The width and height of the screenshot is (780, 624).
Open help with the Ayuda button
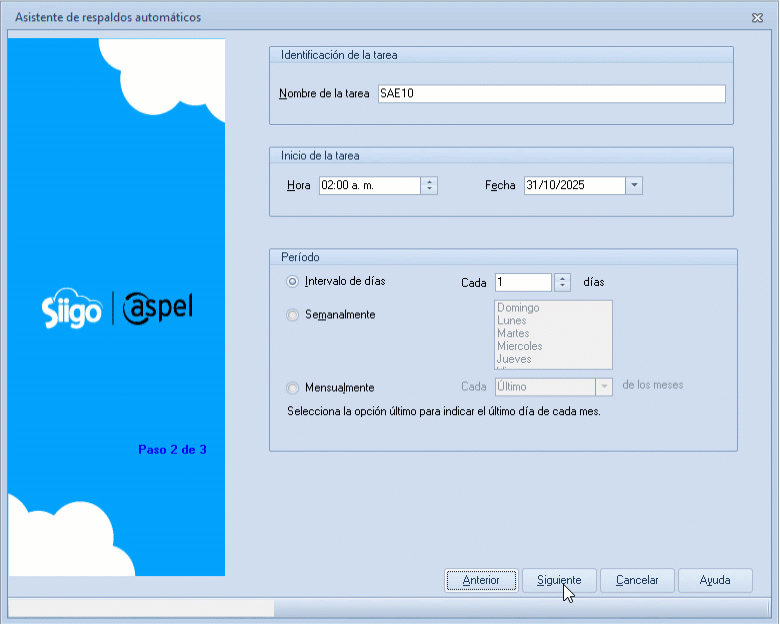coord(715,580)
